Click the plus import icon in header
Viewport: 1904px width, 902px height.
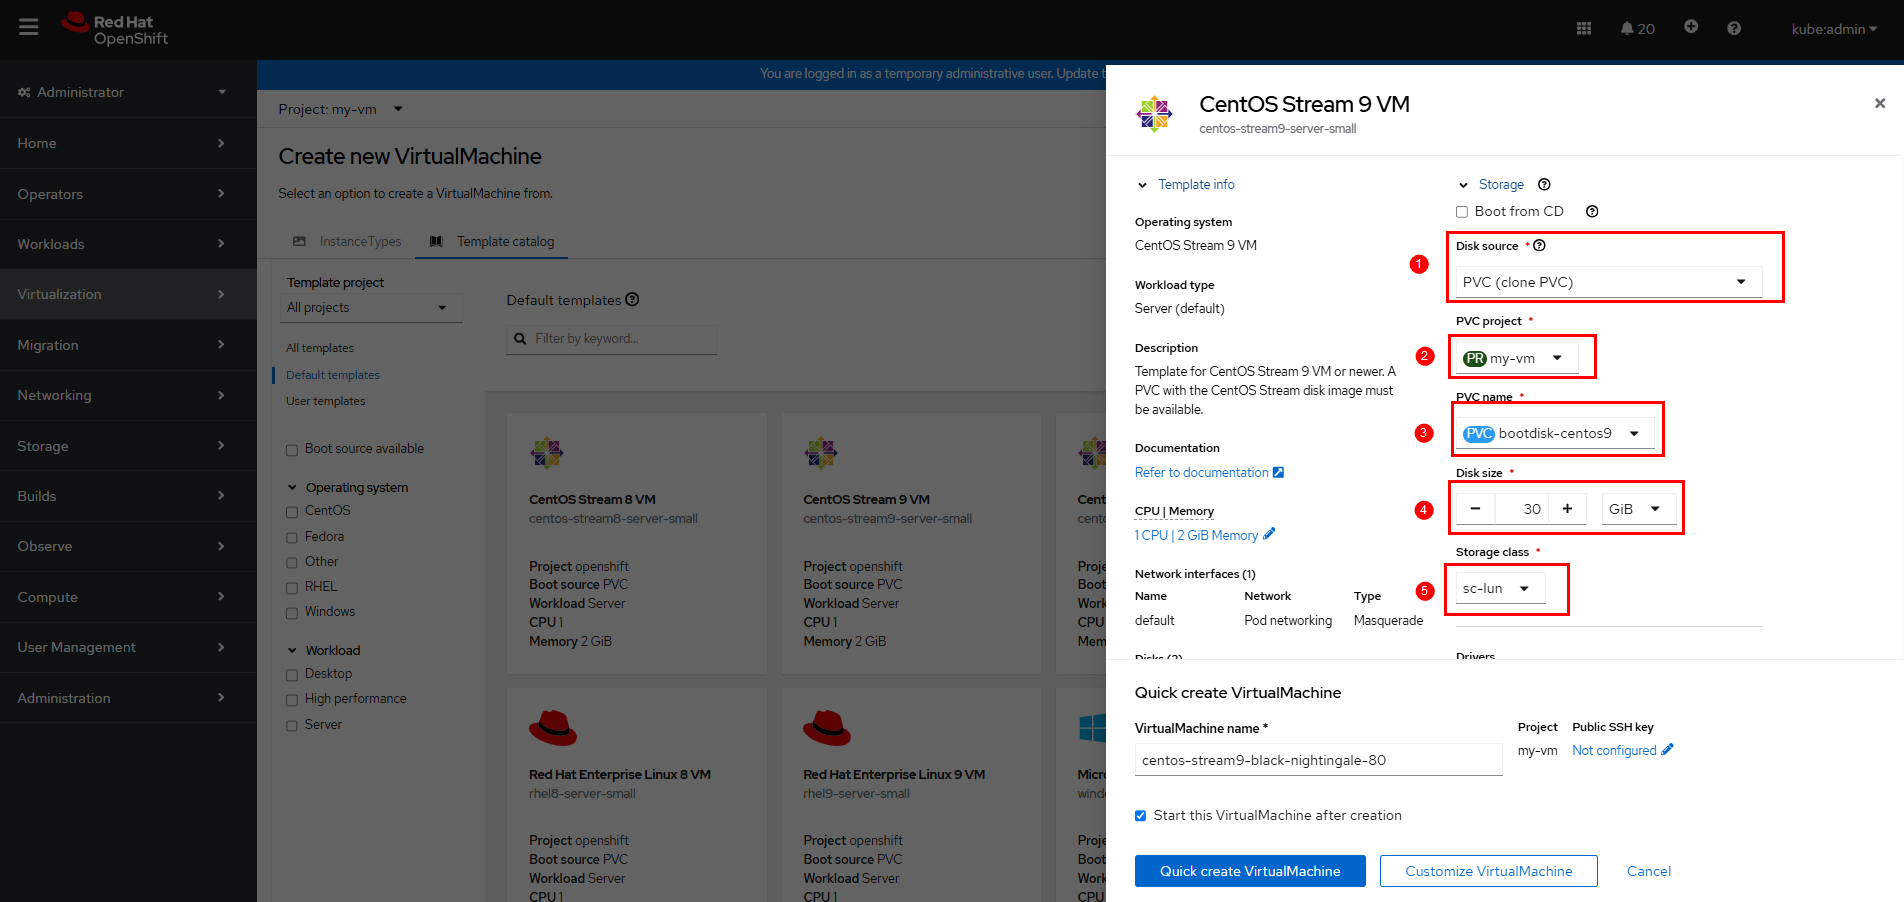[1691, 27]
